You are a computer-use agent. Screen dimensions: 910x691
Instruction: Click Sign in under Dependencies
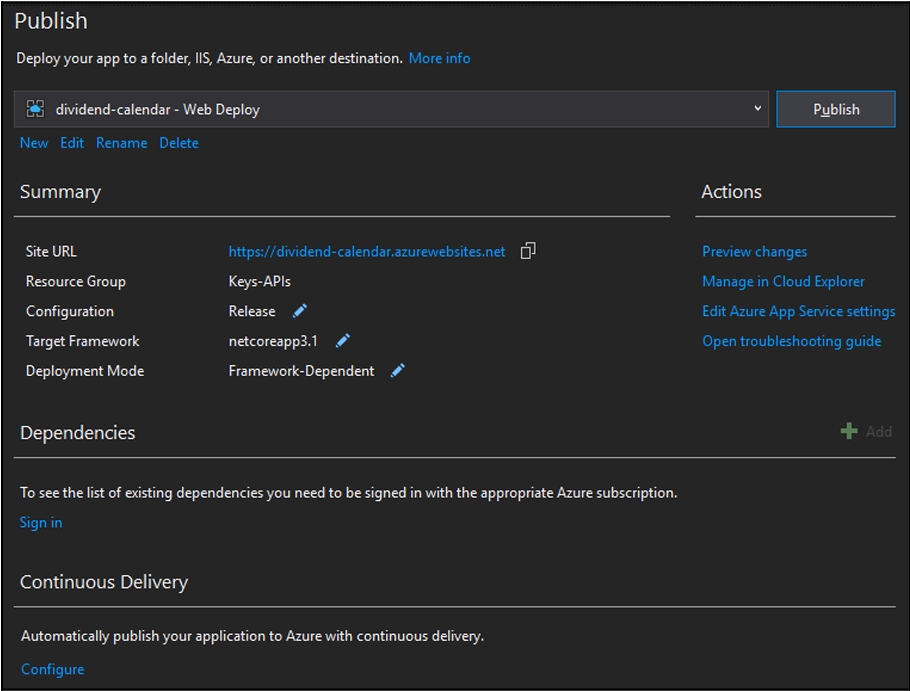click(x=41, y=522)
